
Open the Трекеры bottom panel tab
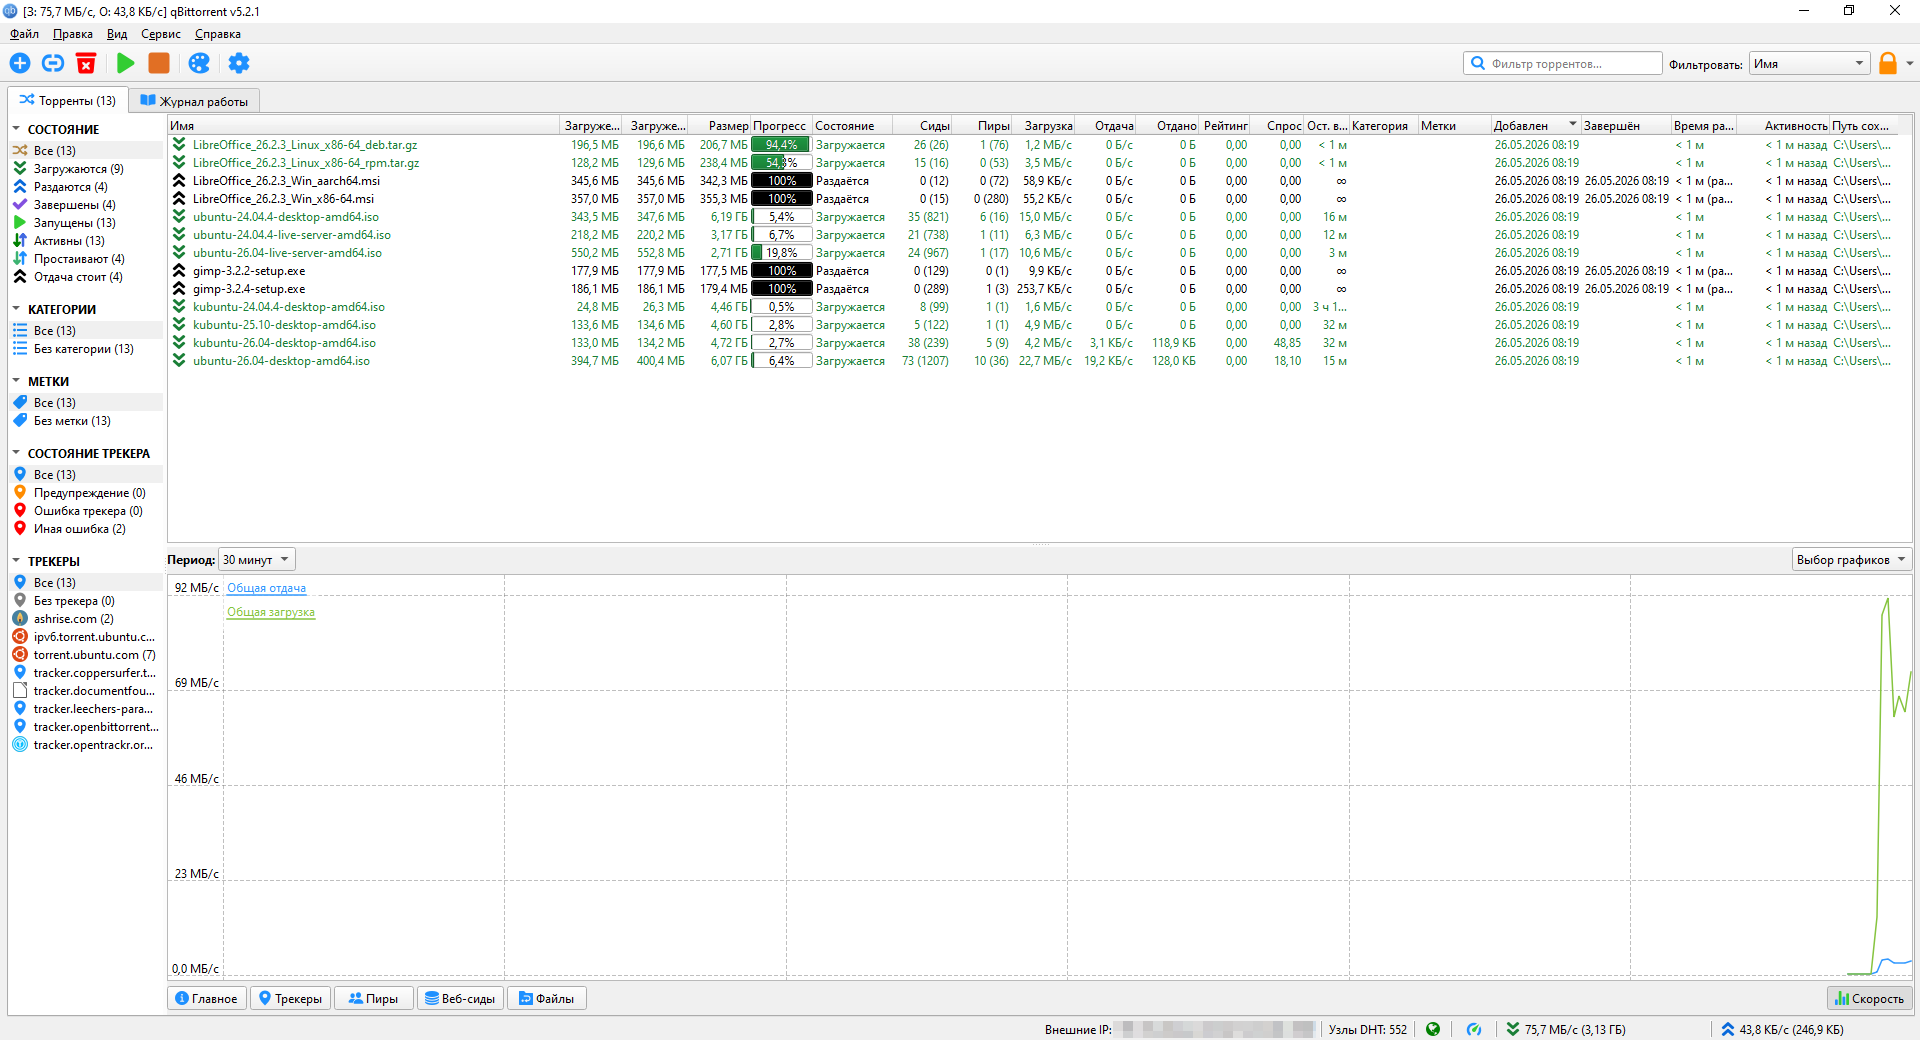(x=290, y=998)
